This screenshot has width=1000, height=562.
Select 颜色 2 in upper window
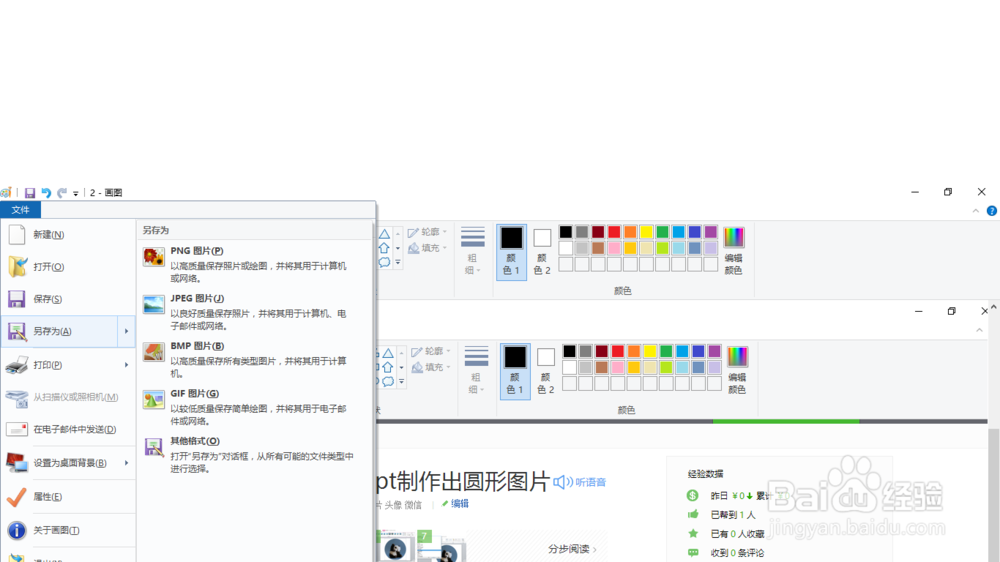pos(542,252)
